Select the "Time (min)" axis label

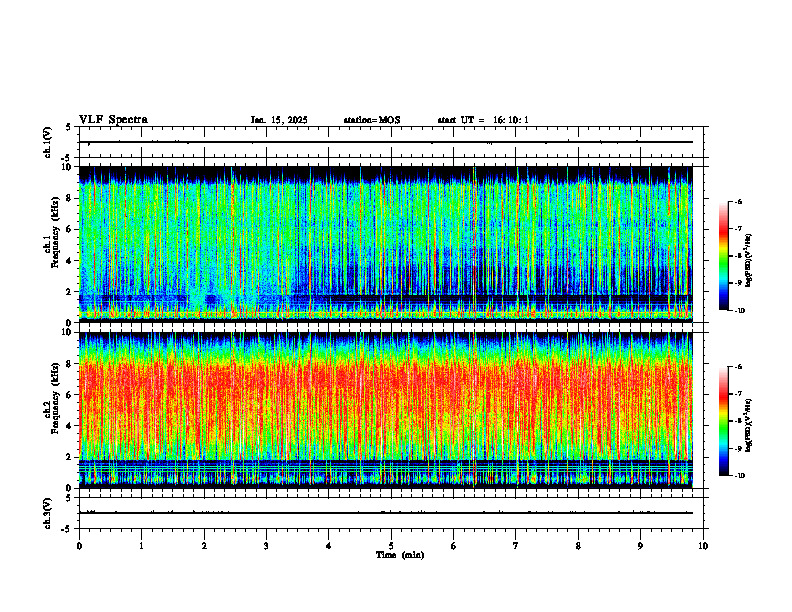coord(400,555)
